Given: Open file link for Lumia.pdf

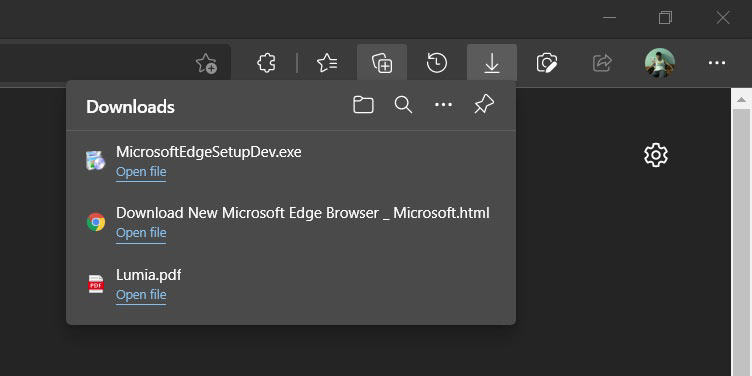Looking at the screenshot, I should tap(141, 295).
